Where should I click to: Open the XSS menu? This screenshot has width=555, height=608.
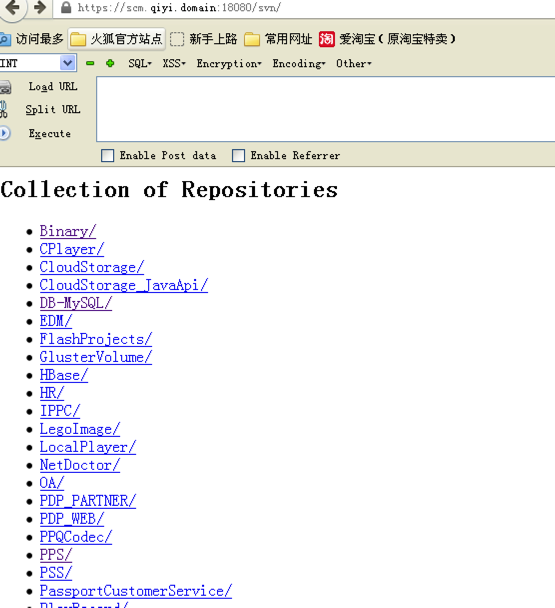(x=174, y=63)
